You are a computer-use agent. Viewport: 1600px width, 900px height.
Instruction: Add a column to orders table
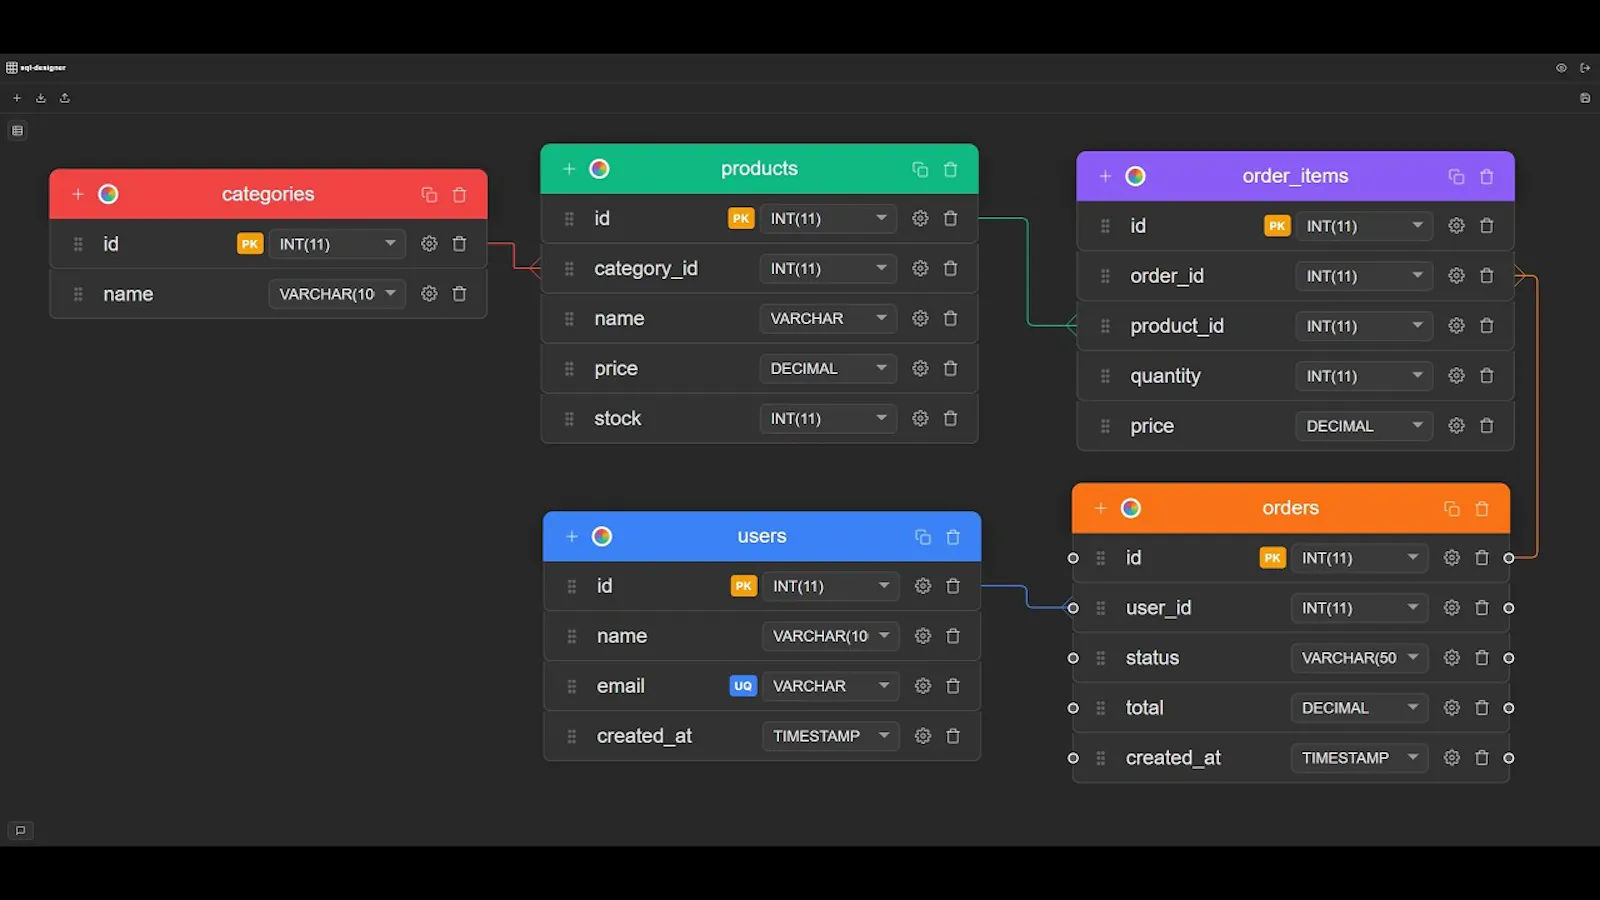1101,509
